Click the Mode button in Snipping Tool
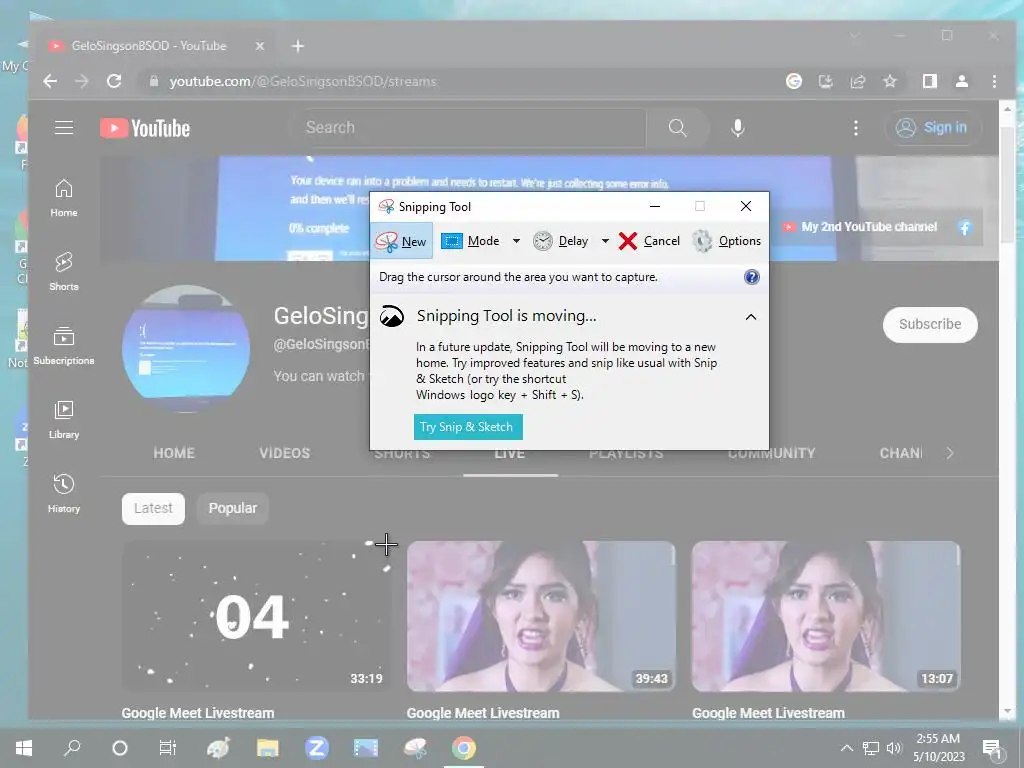 (470, 241)
